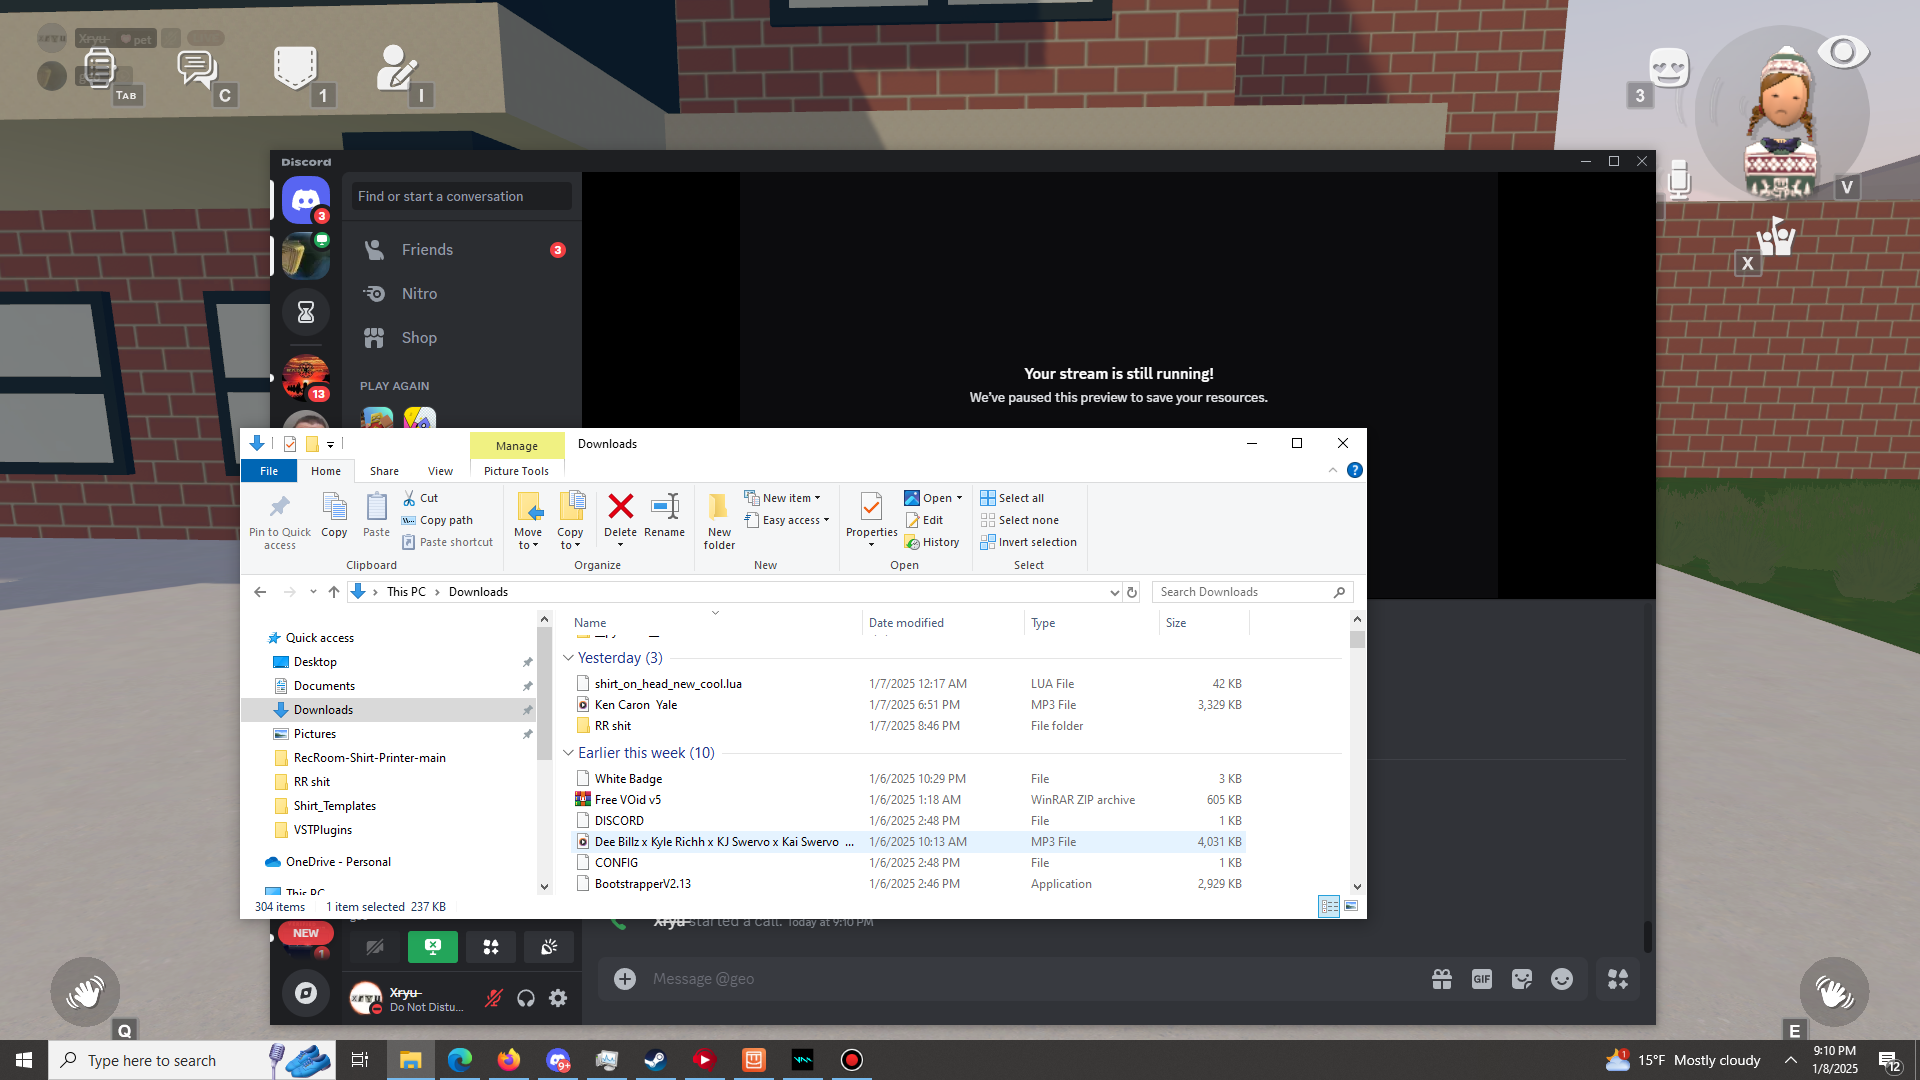Screen dimensions: 1920x1080
Task: Click the Rename icon in Organize group
Action: 664,508
